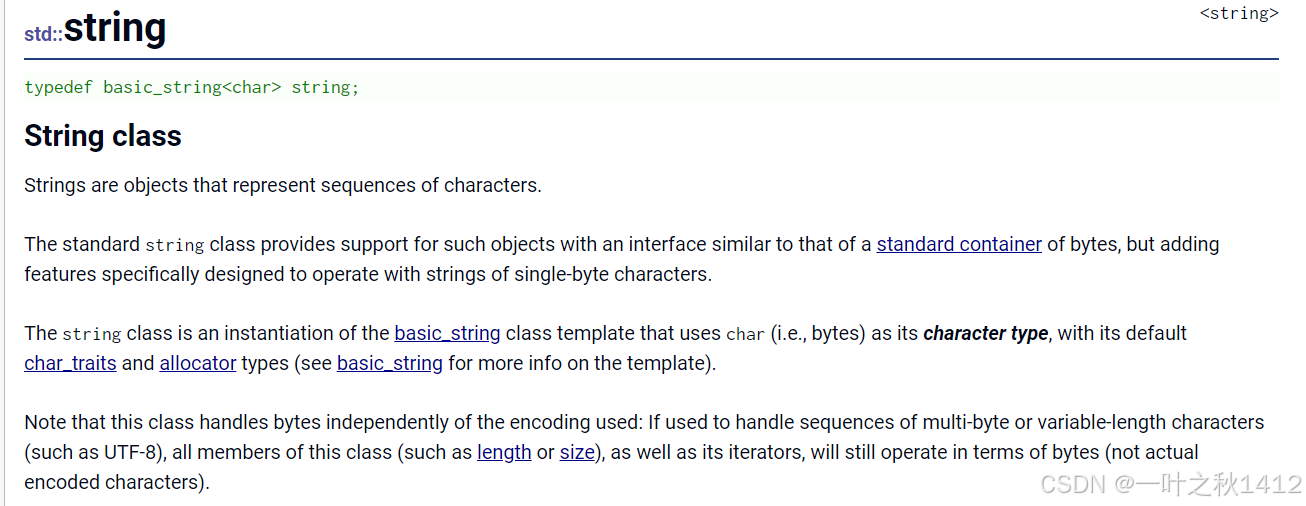This screenshot has height=506, width=1306.
Task: Click the CSDN watermark at bottom right
Action: click(x=1170, y=485)
